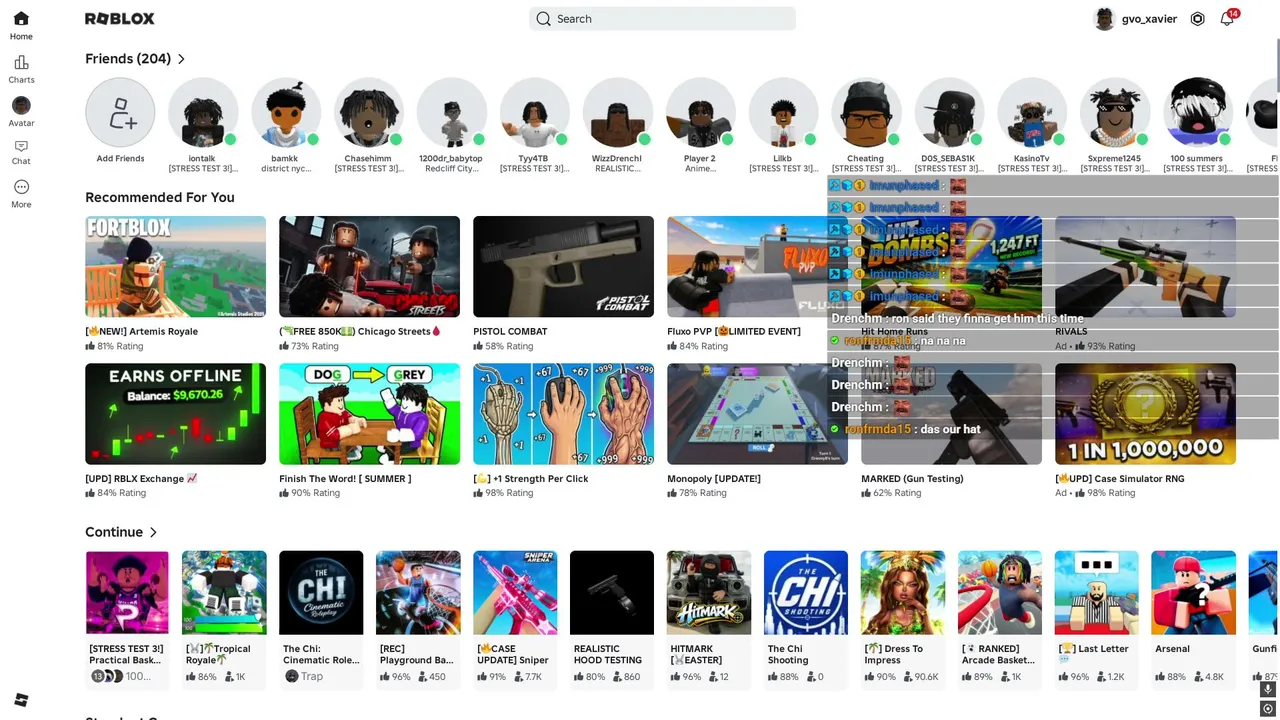
Task: Open friend Cheating's avatar
Action: [866, 113]
